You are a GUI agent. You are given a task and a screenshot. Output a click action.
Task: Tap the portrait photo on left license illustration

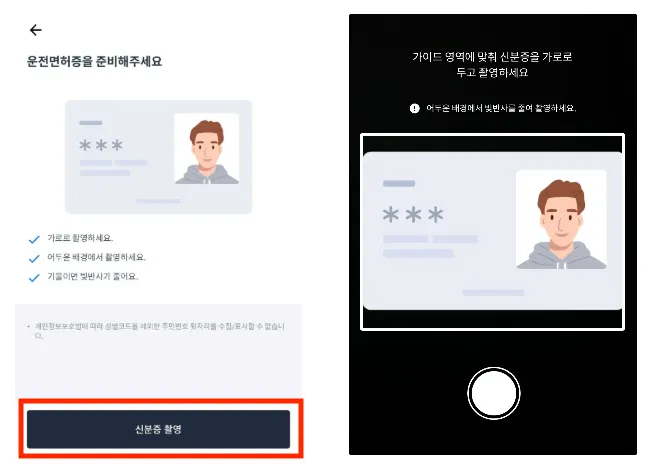206,148
